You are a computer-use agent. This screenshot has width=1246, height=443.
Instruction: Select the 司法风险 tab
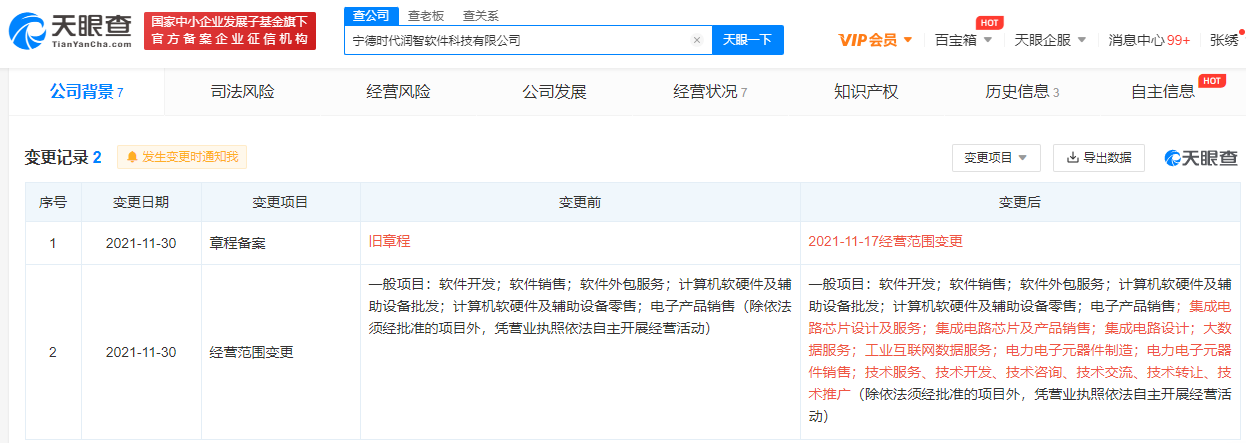(242, 92)
